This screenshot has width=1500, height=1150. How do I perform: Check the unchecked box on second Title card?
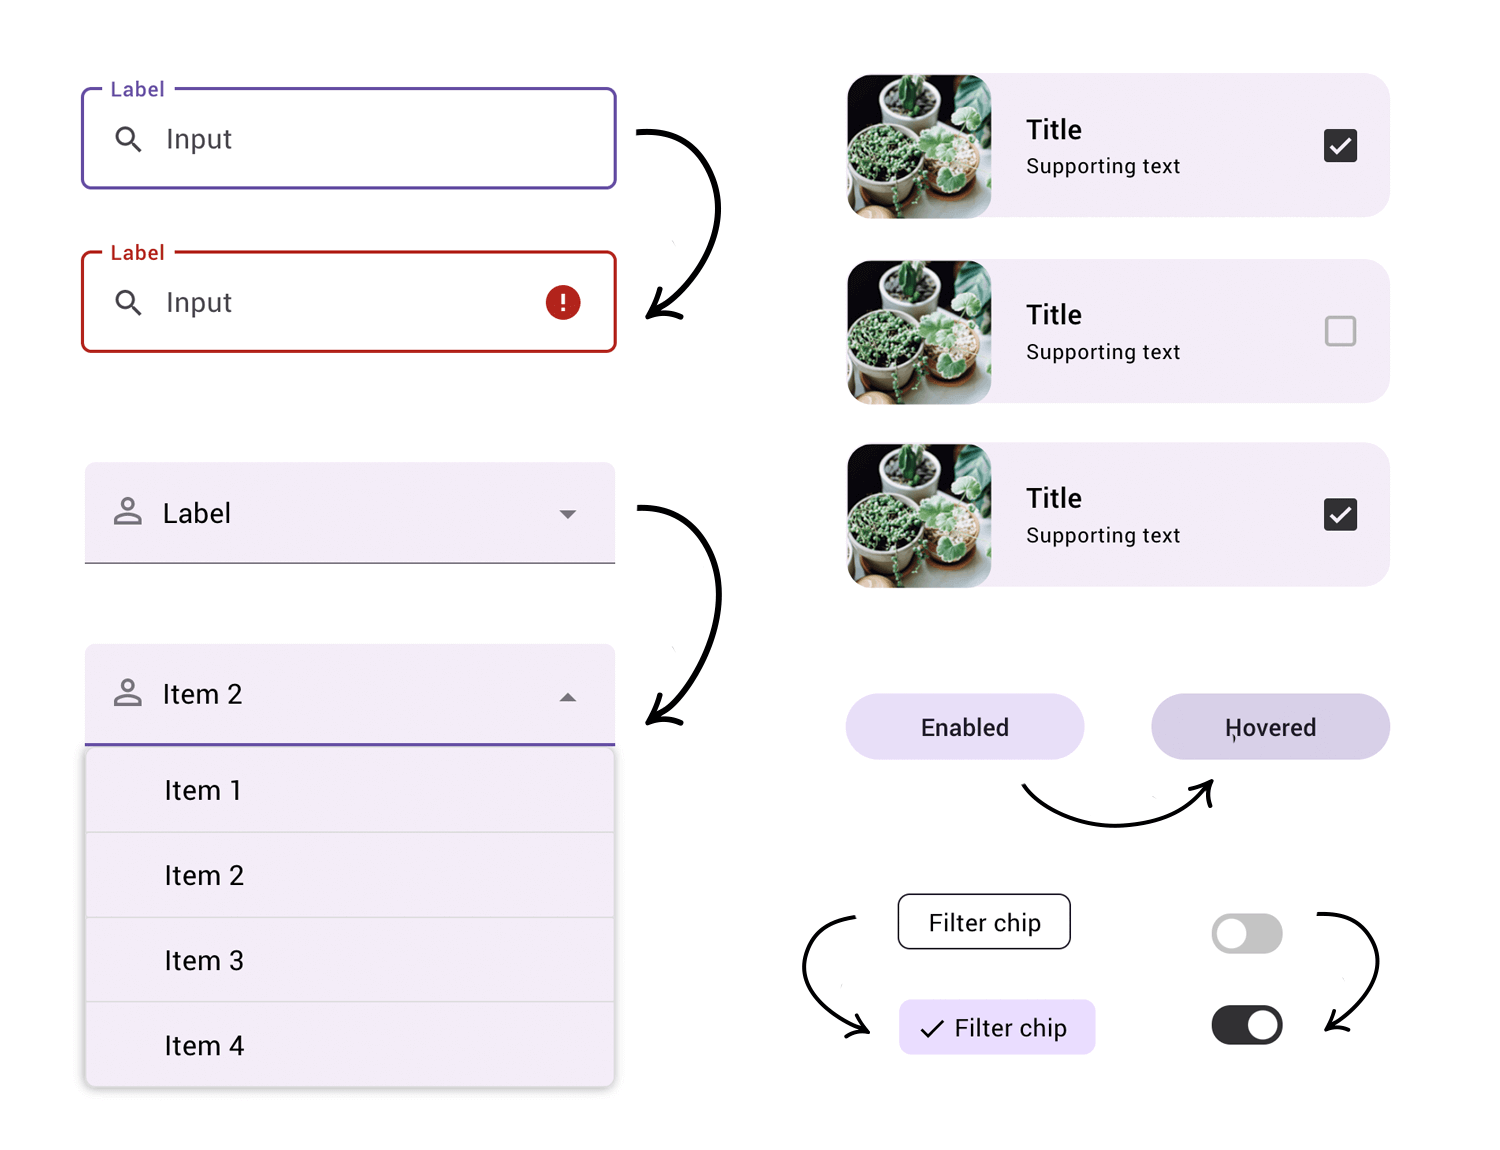pyautogui.click(x=1340, y=331)
